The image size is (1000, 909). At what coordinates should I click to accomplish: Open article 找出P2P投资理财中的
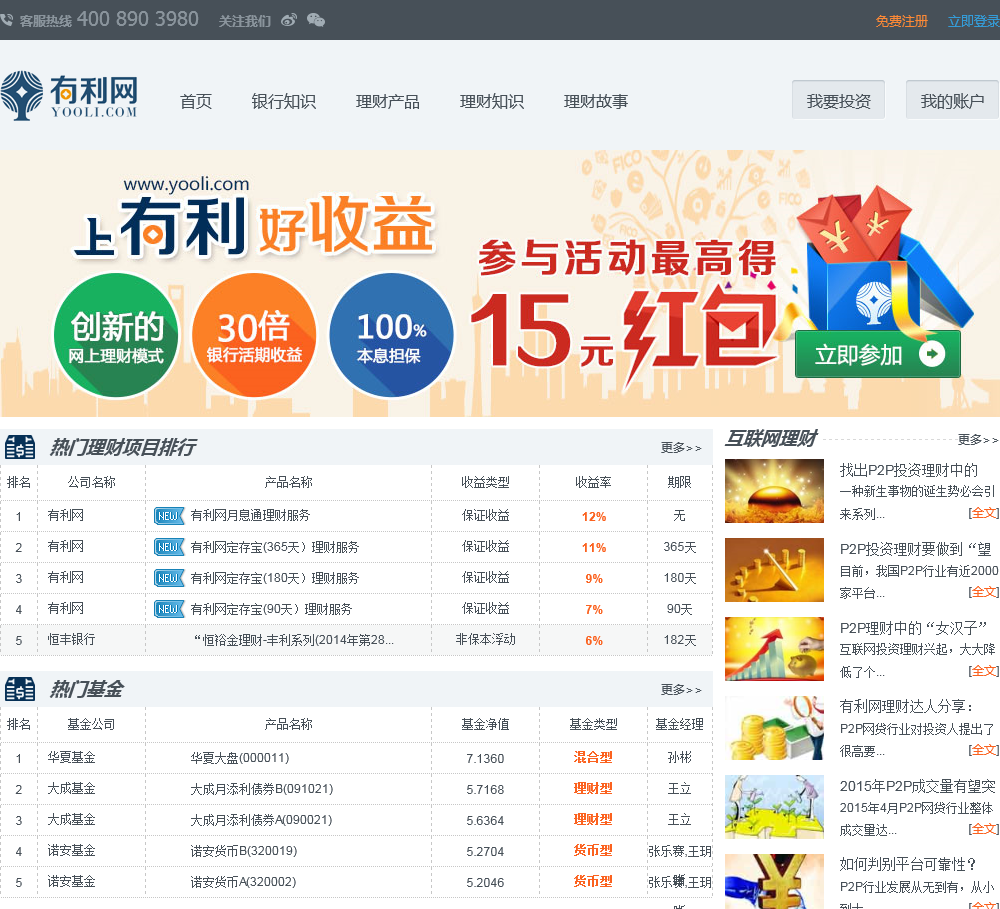909,470
